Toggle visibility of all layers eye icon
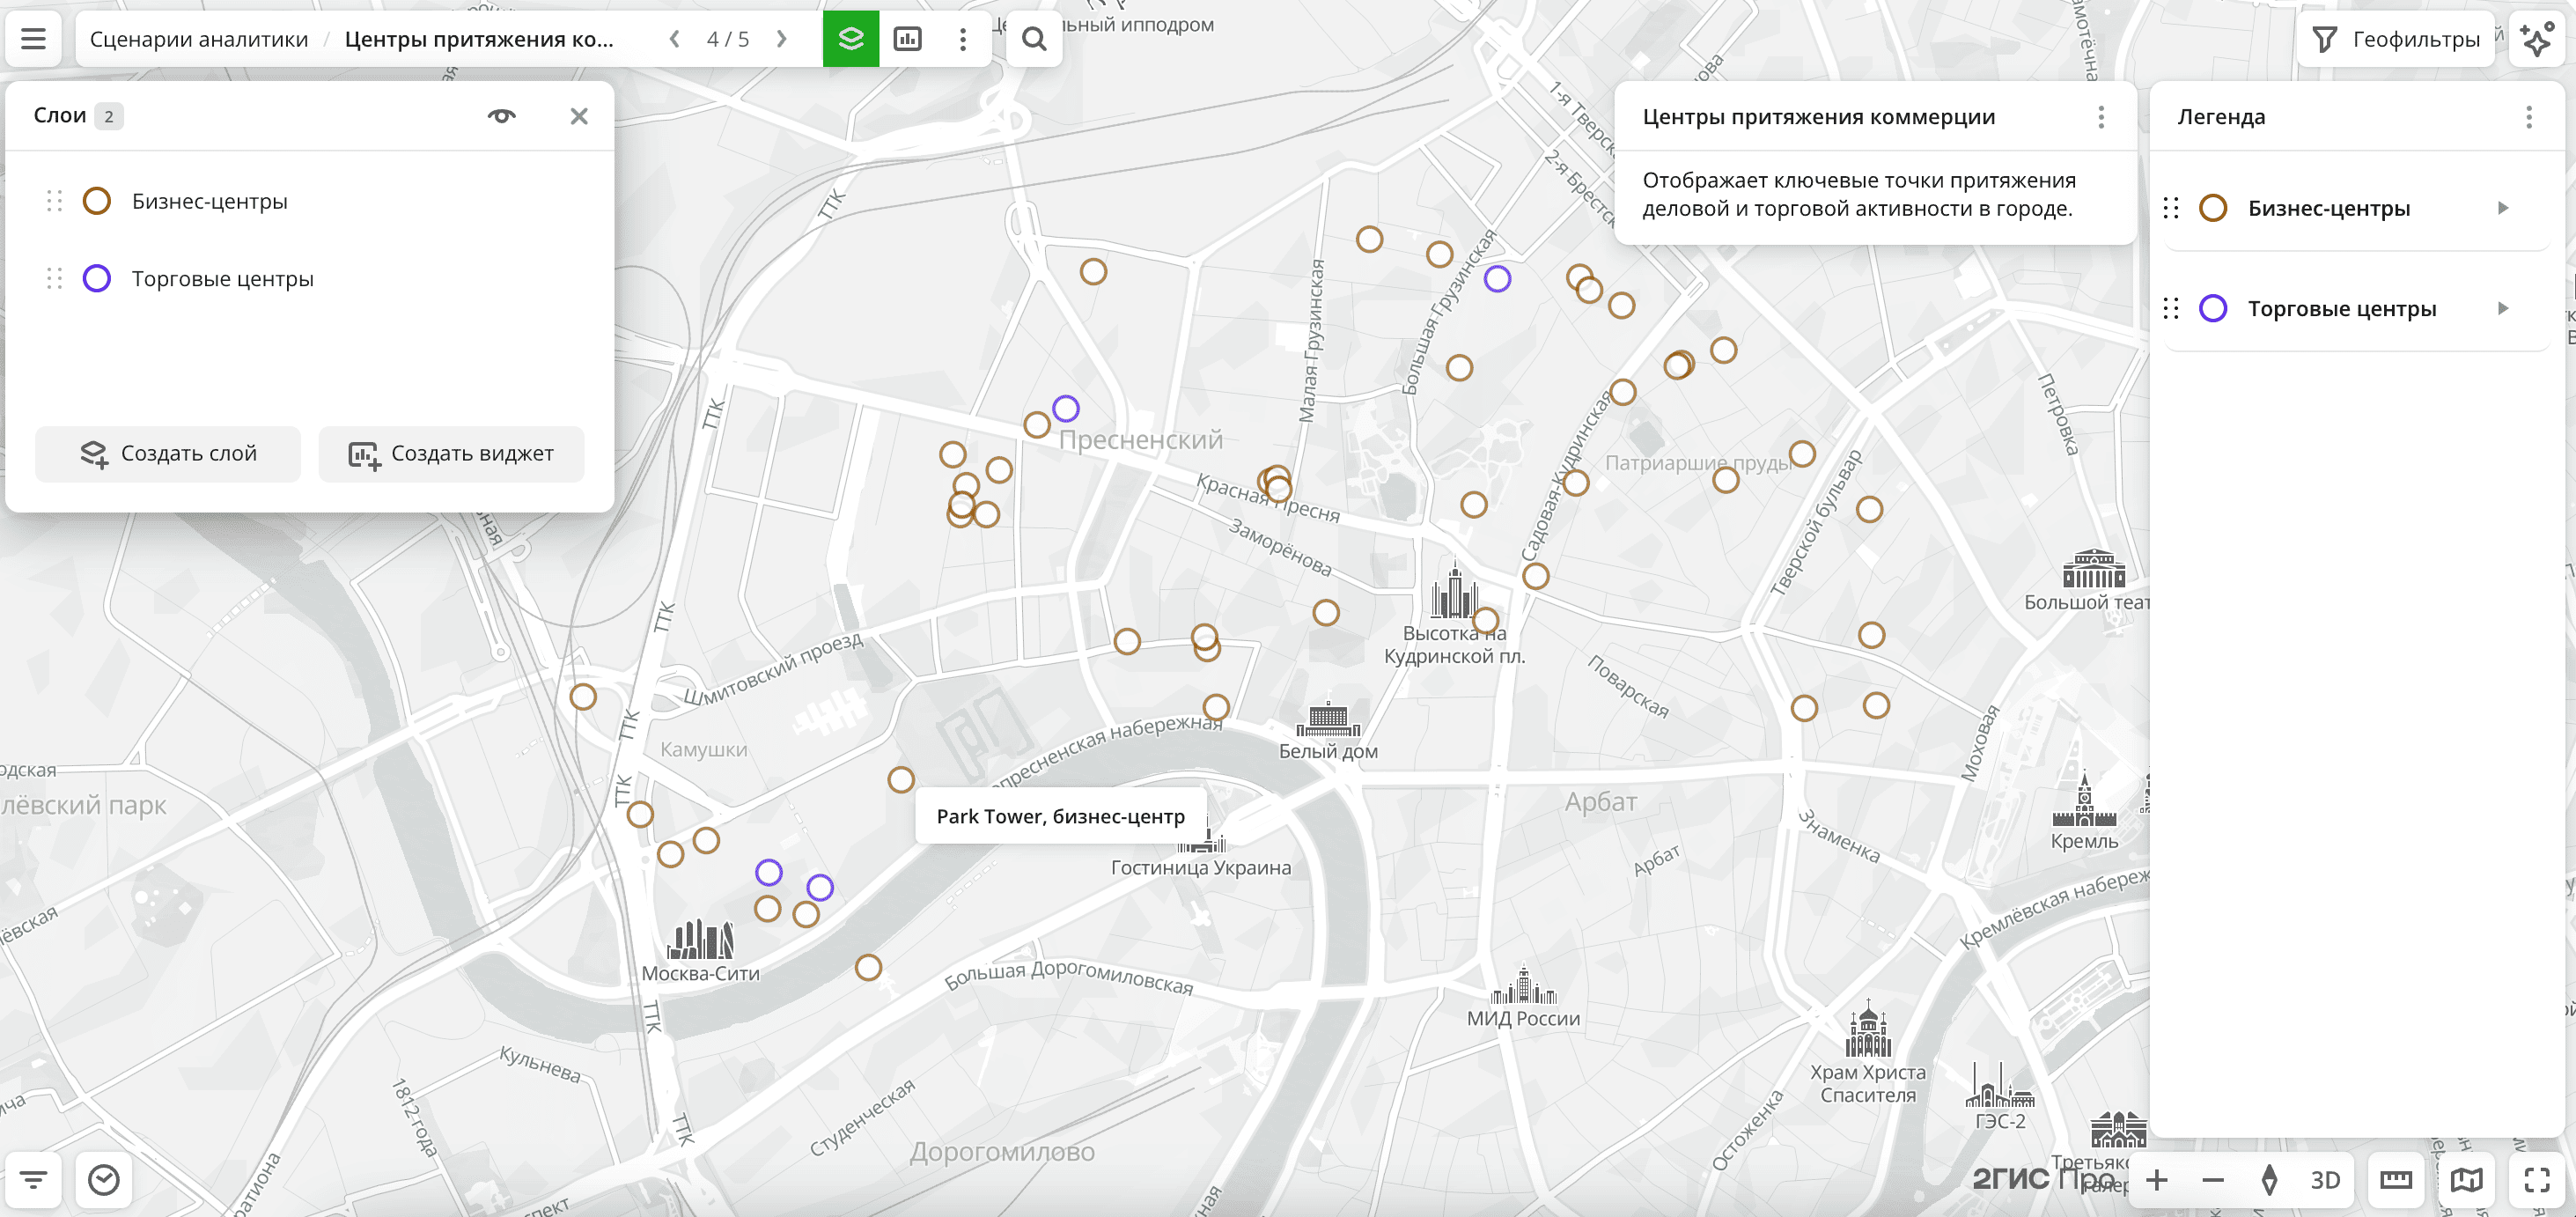2576x1217 pixels. [x=501, y=116]
